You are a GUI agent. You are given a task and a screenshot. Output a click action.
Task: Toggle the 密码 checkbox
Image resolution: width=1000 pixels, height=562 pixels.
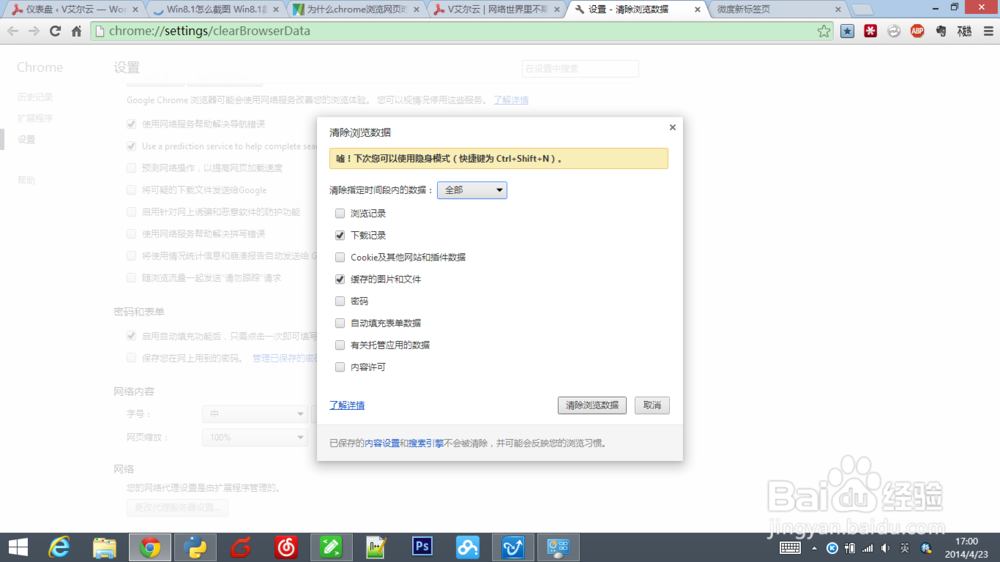coord(340,301)
